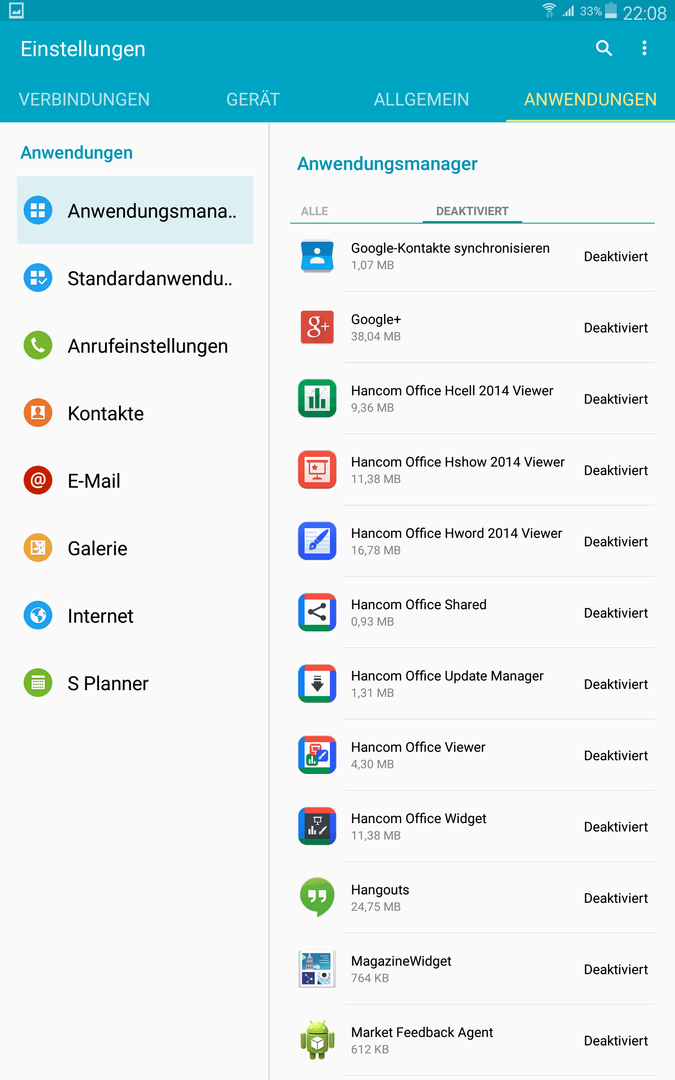Tap the Hancom Office Shared icon
675x1080 pixels.
pyautogui.click(x=317, y=612)
